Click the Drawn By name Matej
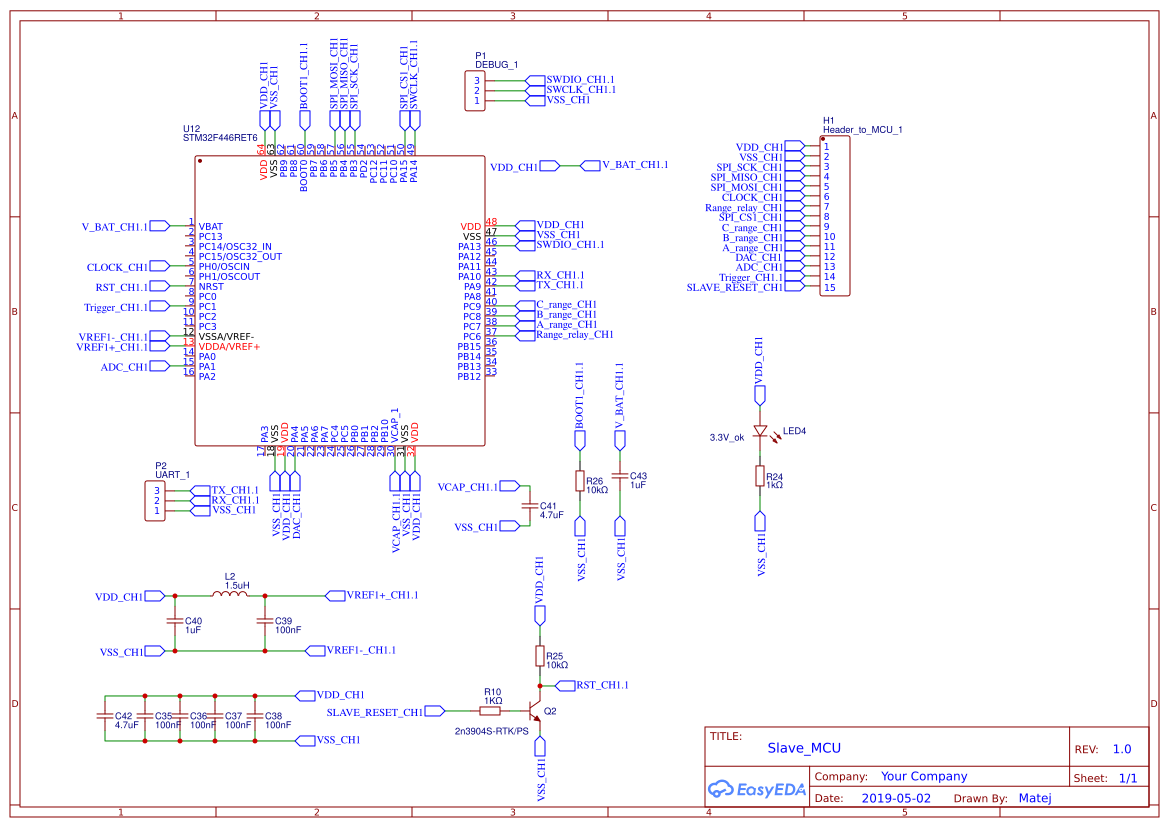Screen dimensions: 1169x827 (x=1035, y=798)
